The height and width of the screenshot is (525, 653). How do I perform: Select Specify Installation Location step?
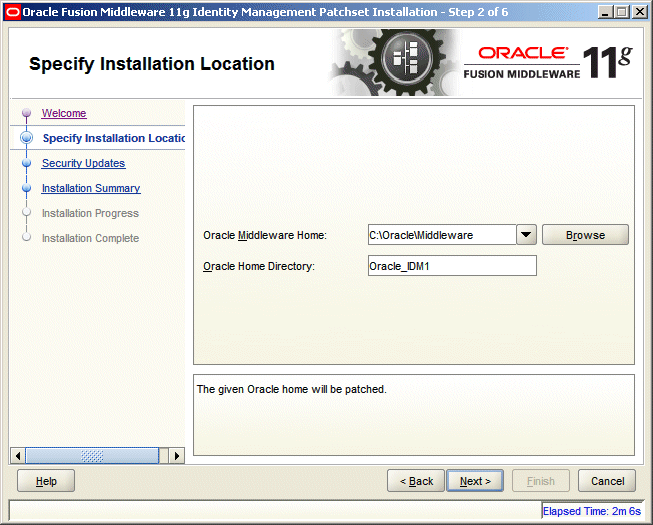[114, 138]
